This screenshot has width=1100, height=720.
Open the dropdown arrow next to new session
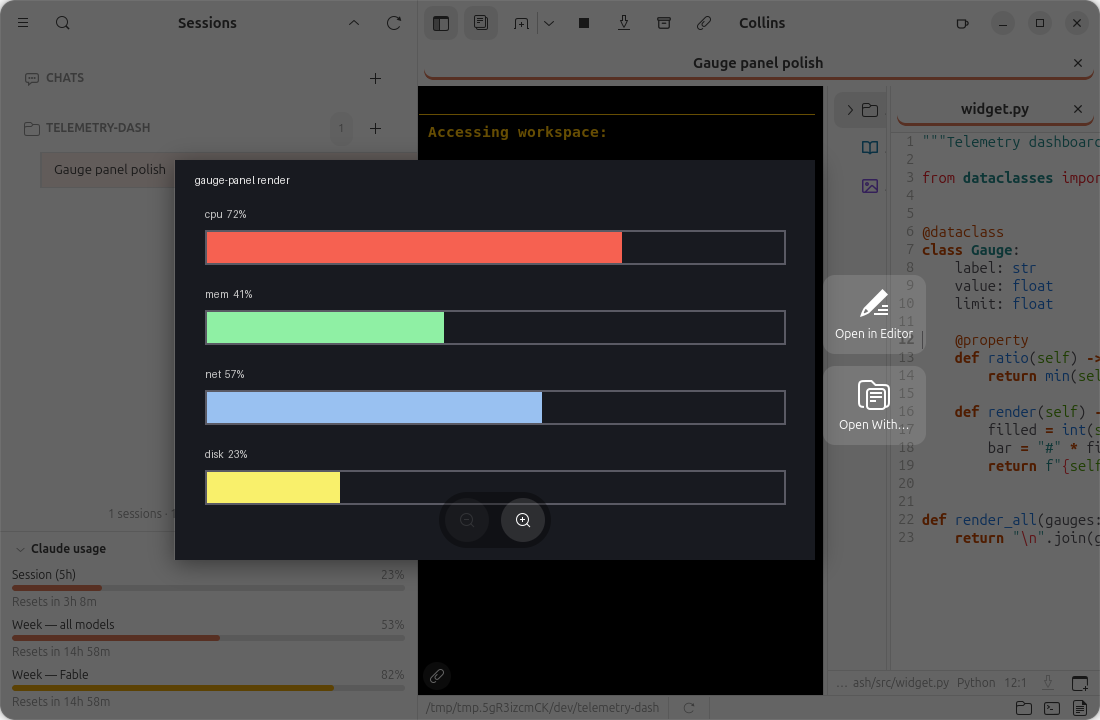pyautogui.click(x=549, y=23)
